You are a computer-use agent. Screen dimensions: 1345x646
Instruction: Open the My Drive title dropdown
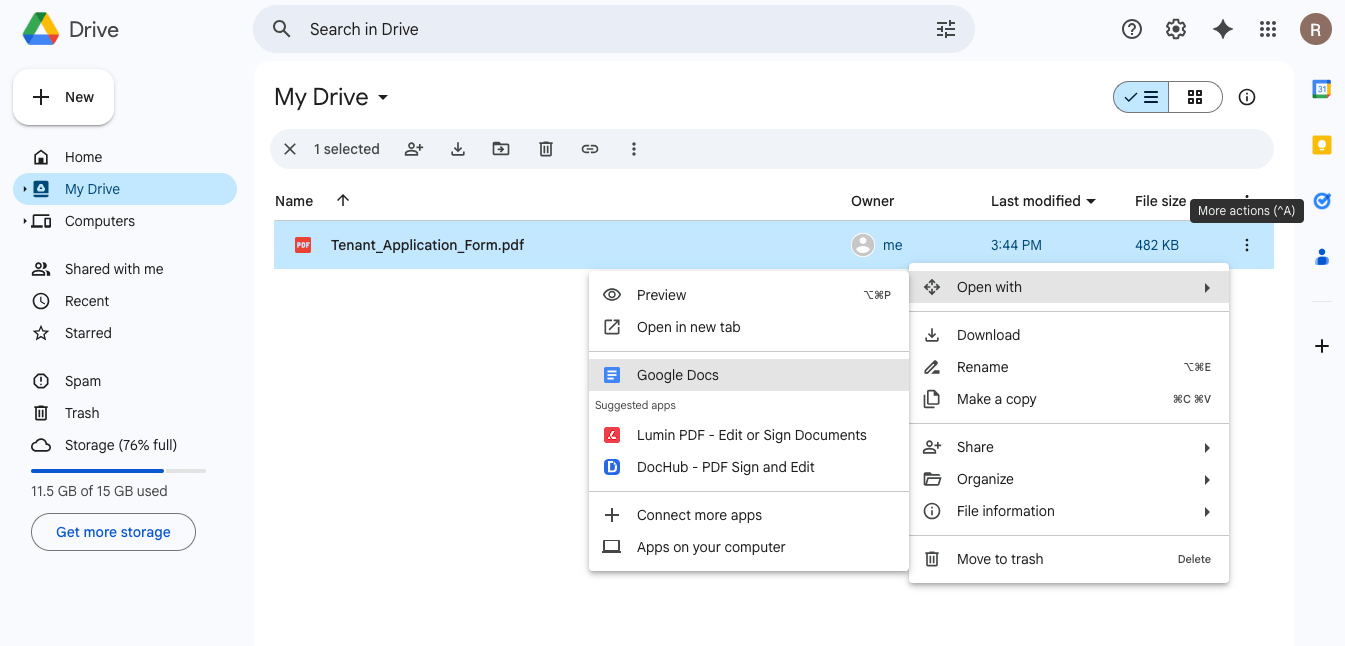[331, 97]
